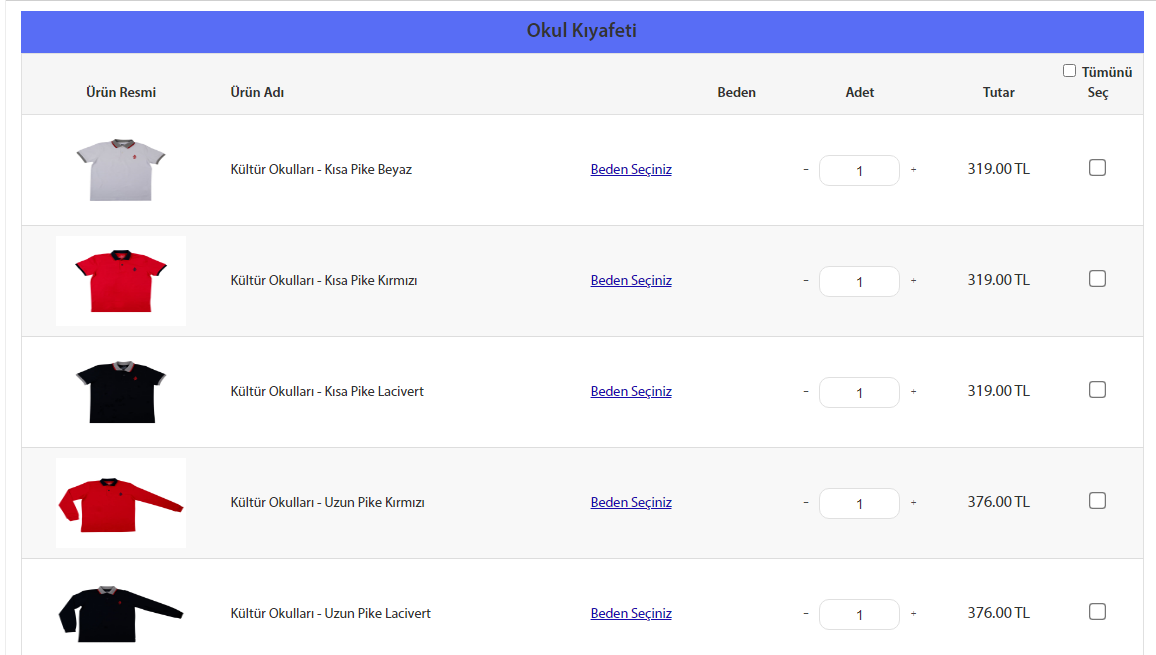
Task: Open Beden Seçiniz for Kısa Pike Beyaz
Action: tap(631, 170)
